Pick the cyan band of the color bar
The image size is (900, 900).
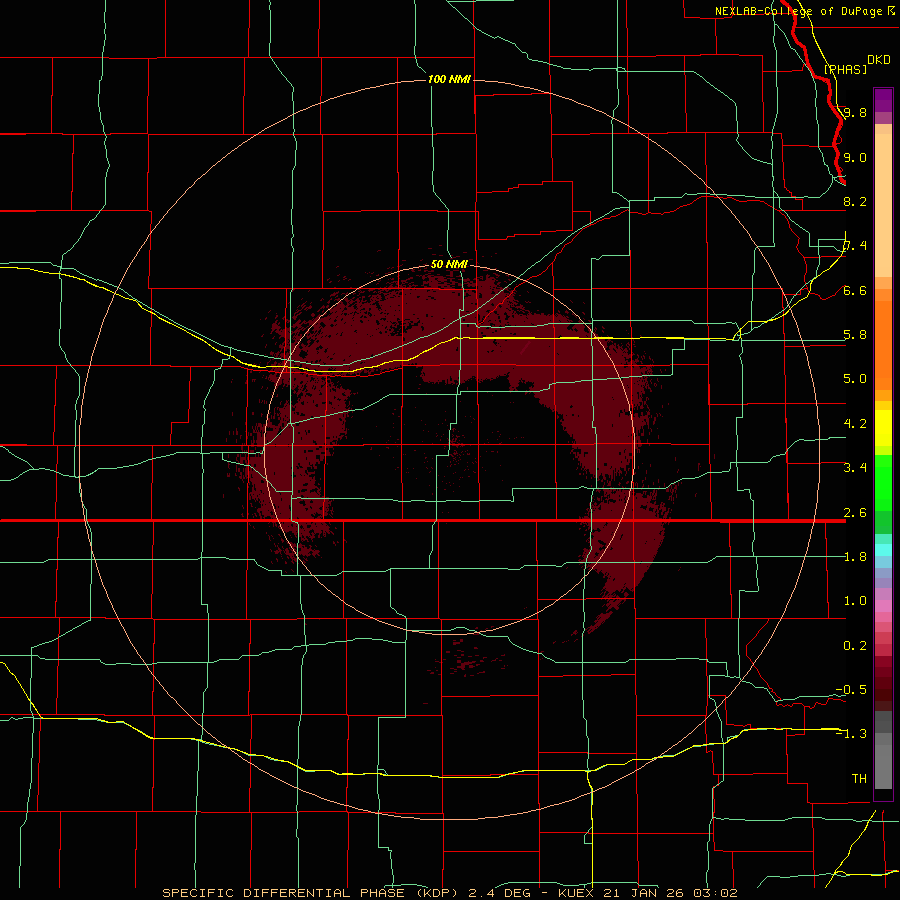(883, 550)
